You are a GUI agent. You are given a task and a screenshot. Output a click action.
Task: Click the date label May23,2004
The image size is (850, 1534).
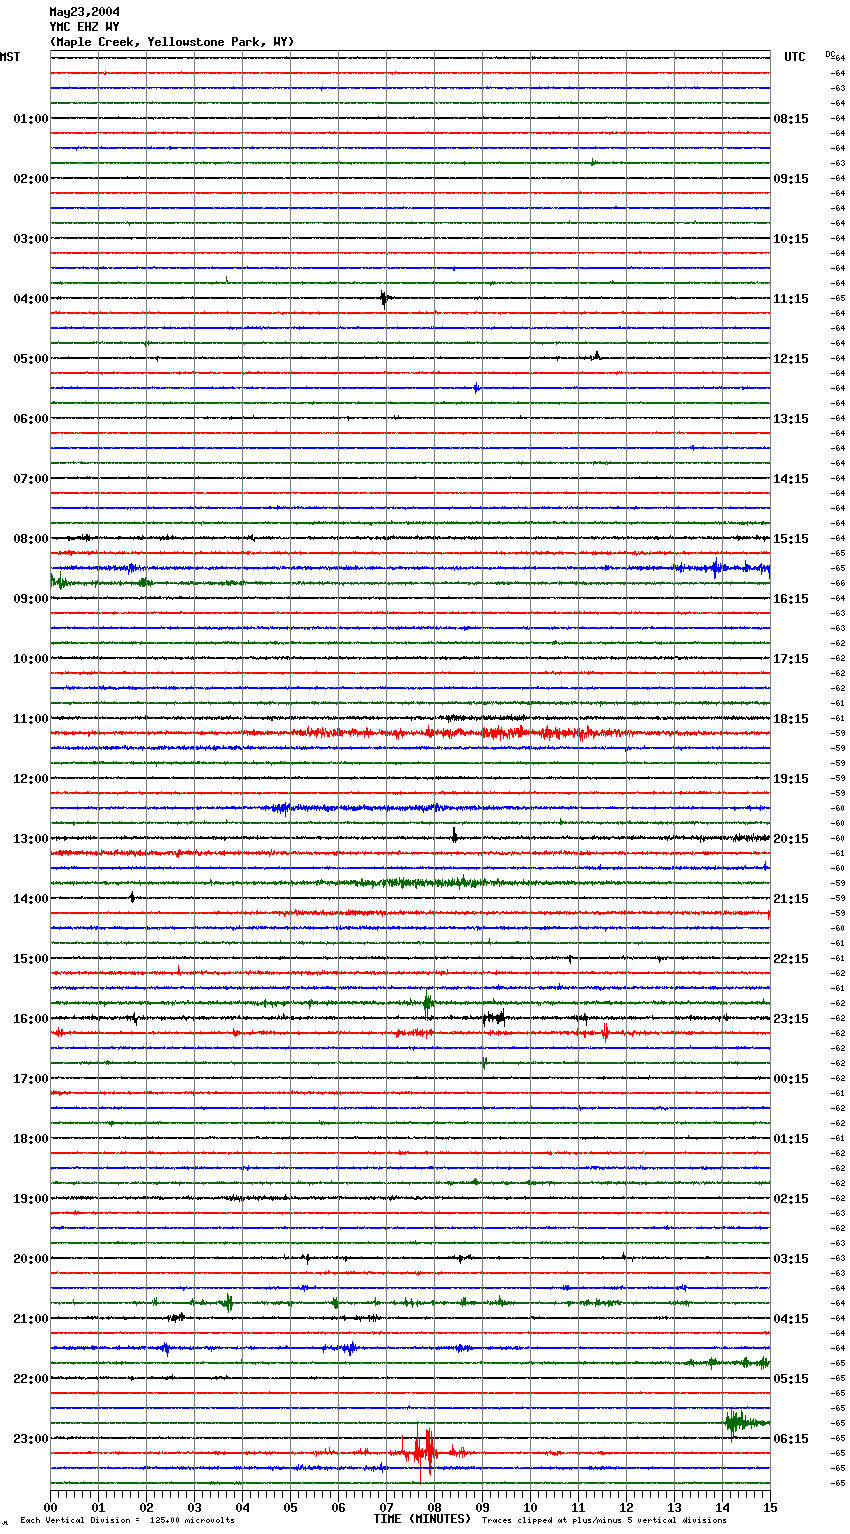(84, 12)
